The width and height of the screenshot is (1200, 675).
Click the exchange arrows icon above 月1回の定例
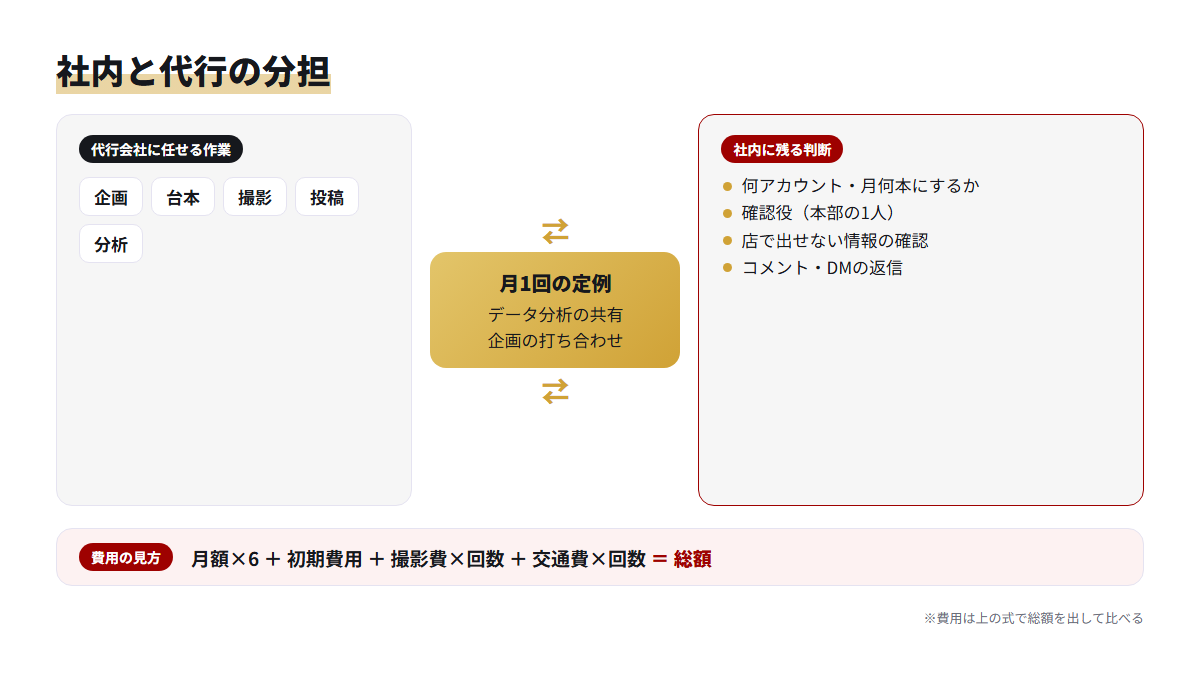pyautogui.click(x=555, y=231)
